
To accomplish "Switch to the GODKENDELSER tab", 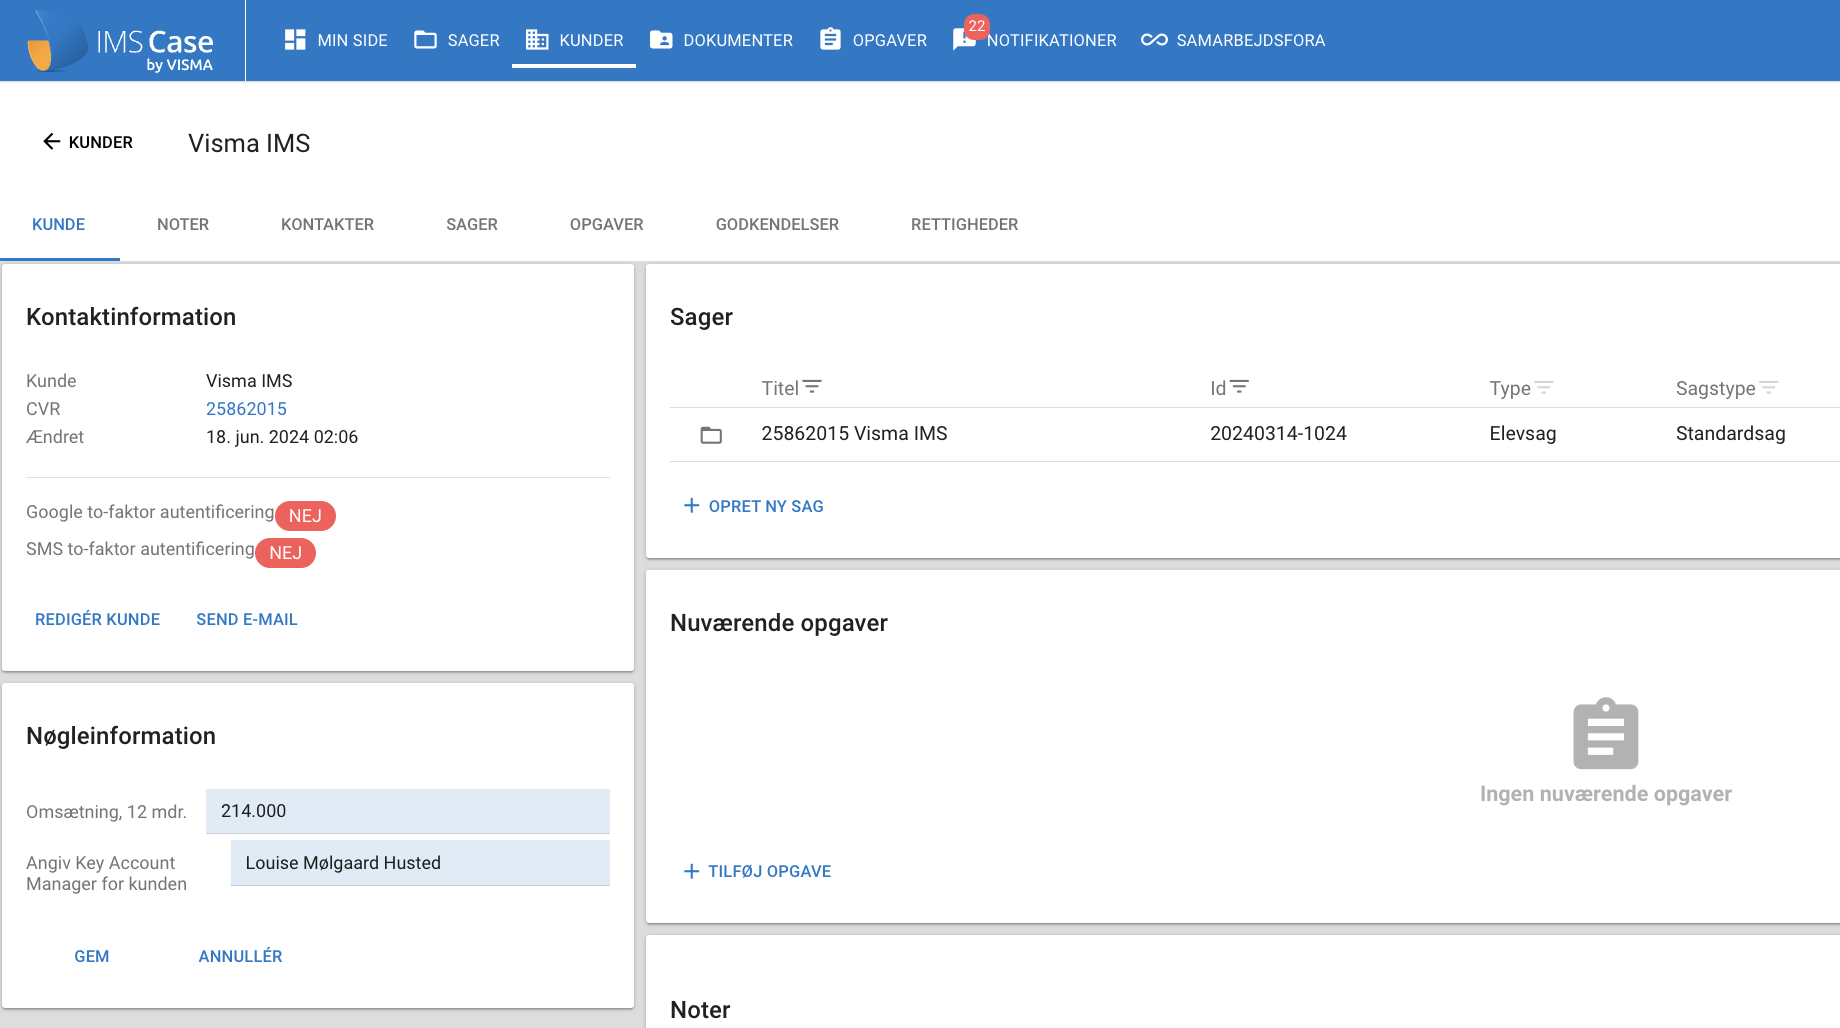I will tap(777, 224).
